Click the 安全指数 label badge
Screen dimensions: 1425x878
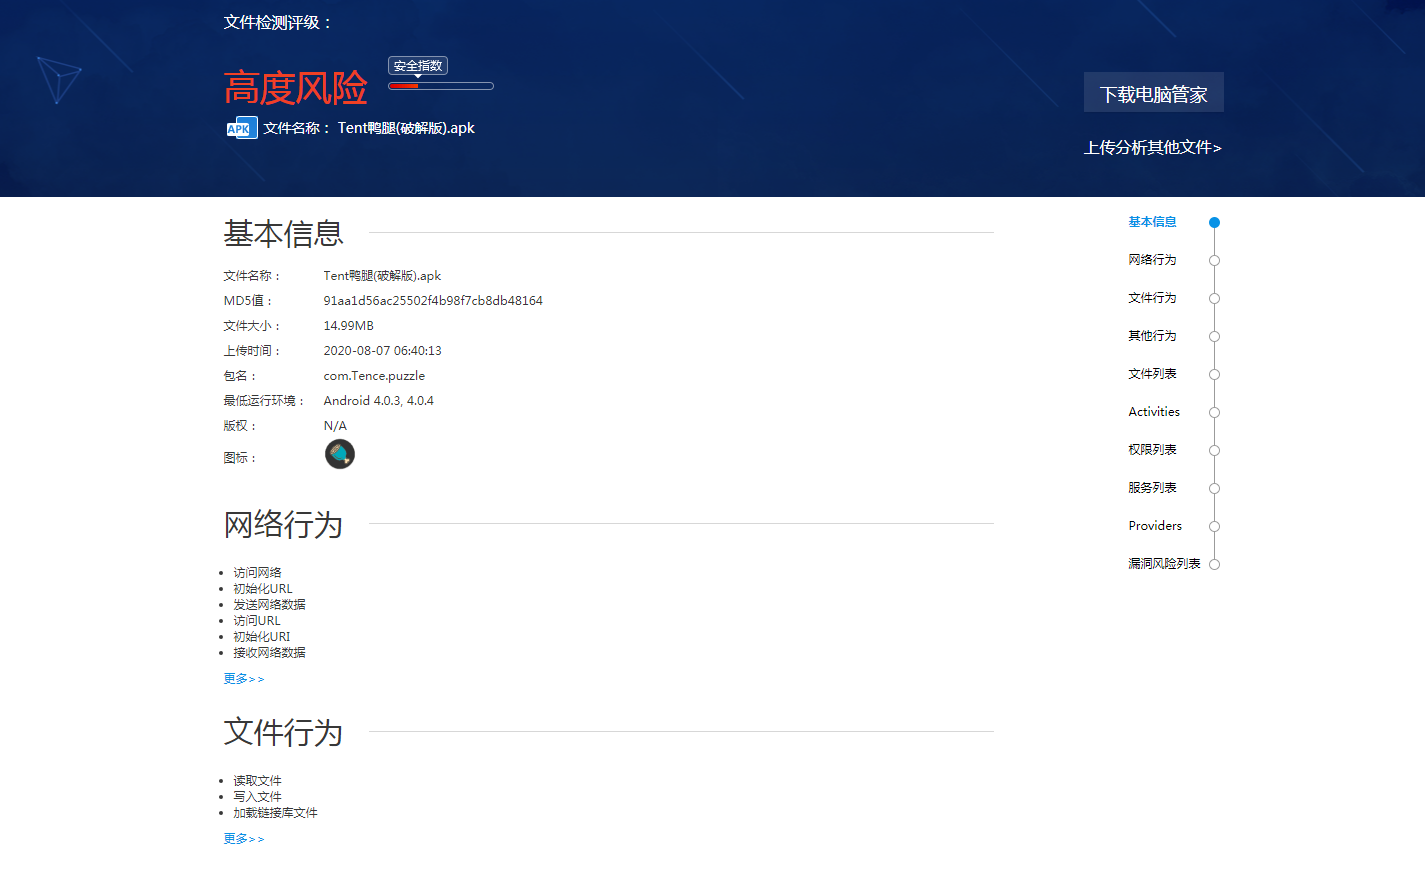tap(418, 66)
